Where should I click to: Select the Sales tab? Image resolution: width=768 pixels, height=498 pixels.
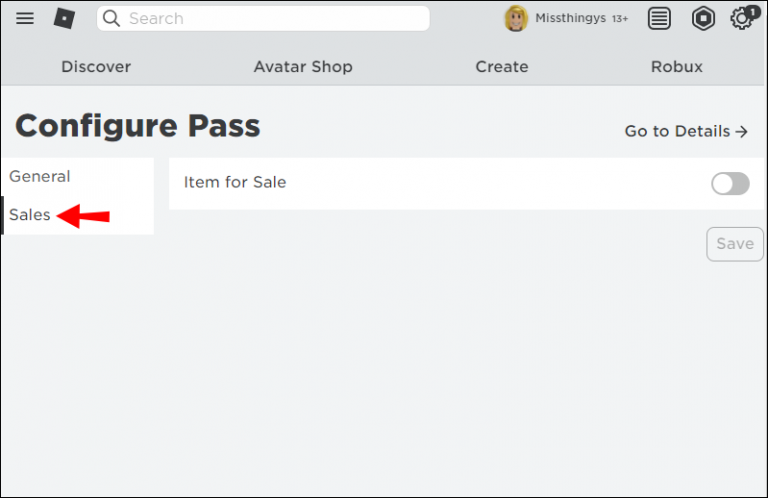(x=30, y=215)
